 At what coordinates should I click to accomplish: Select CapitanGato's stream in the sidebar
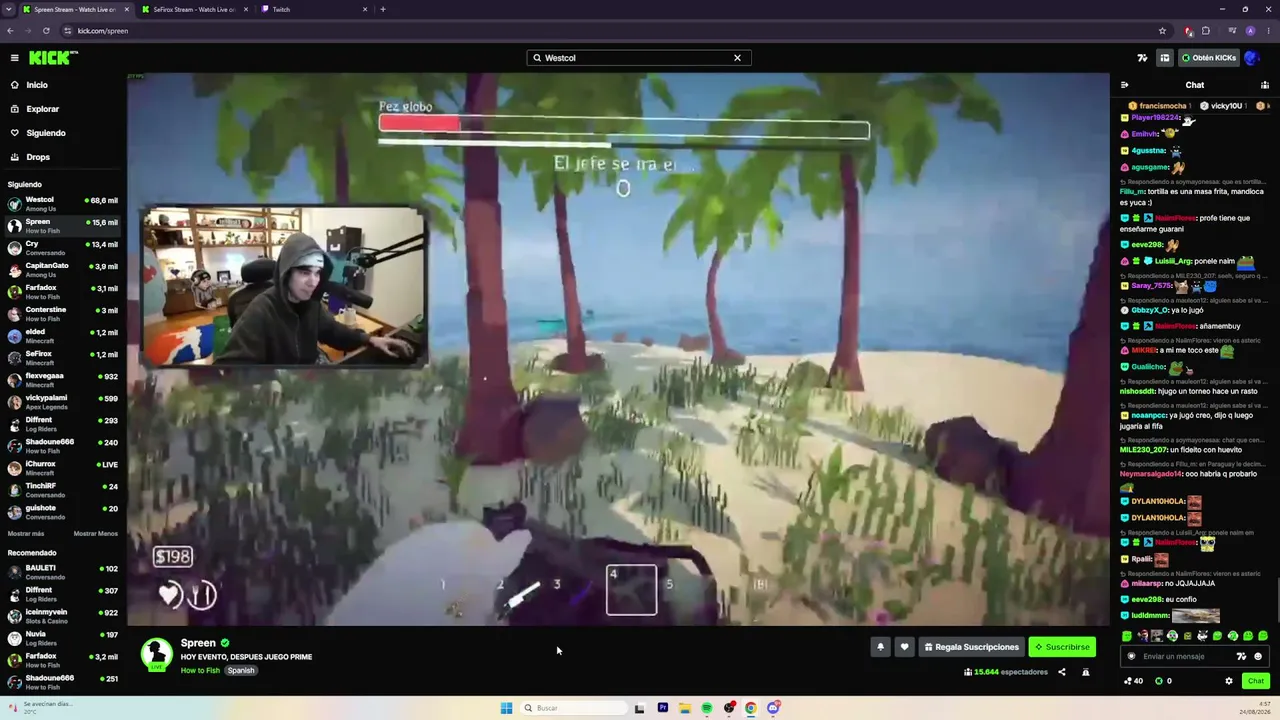(62, 270)
